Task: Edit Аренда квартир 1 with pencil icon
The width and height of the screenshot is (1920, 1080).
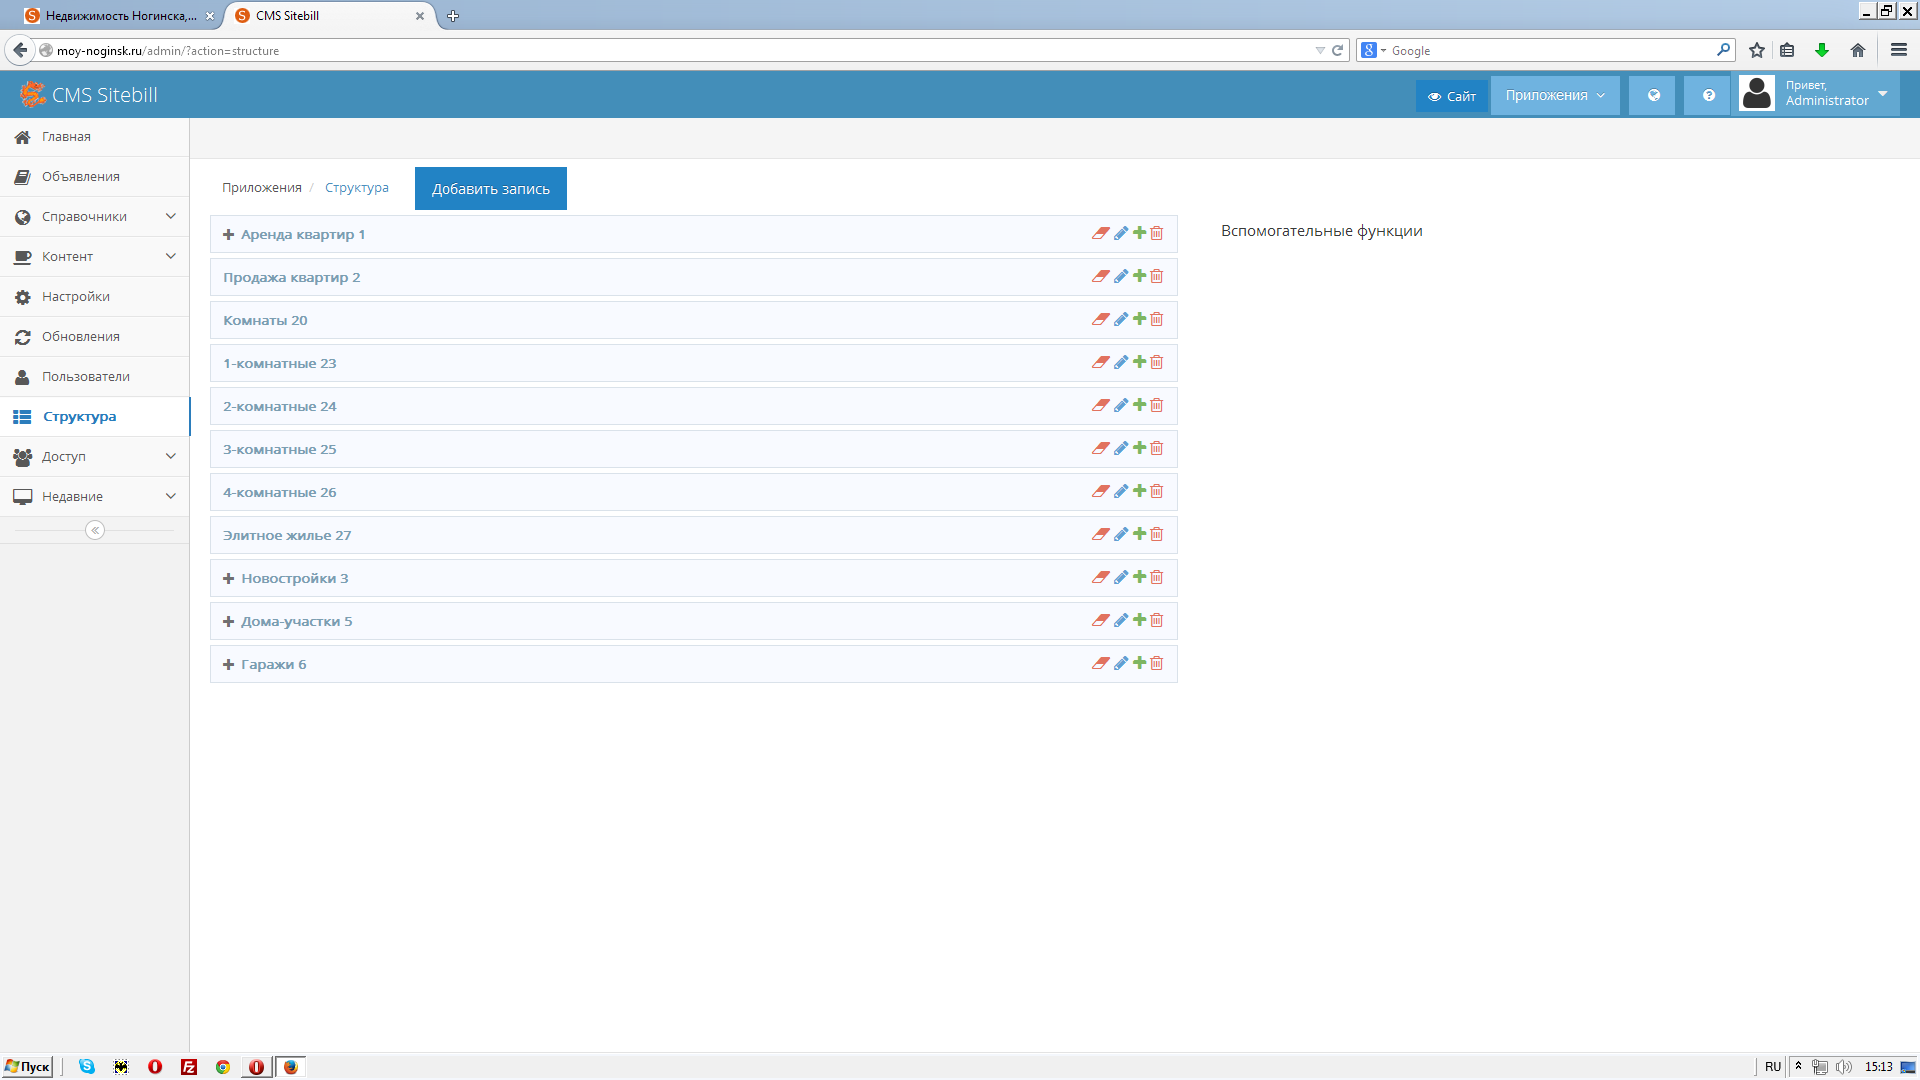Action: pyautogui.click(x=1121, y=233)
